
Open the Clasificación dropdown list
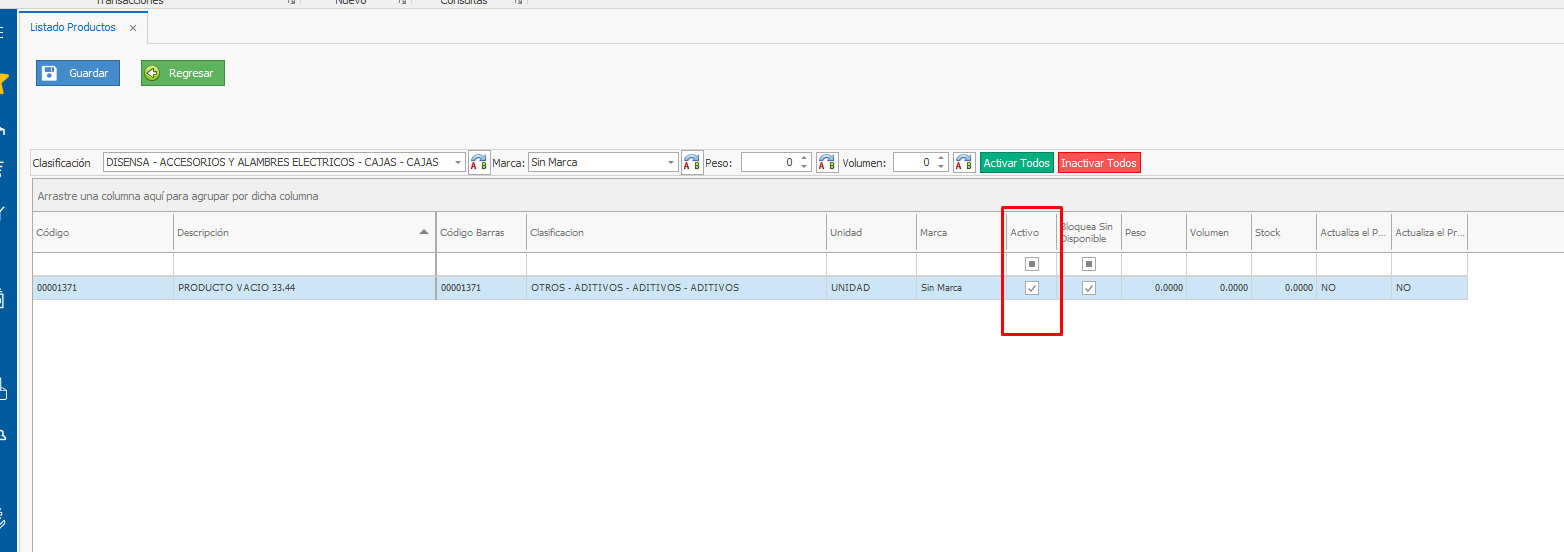coord(458,163)
